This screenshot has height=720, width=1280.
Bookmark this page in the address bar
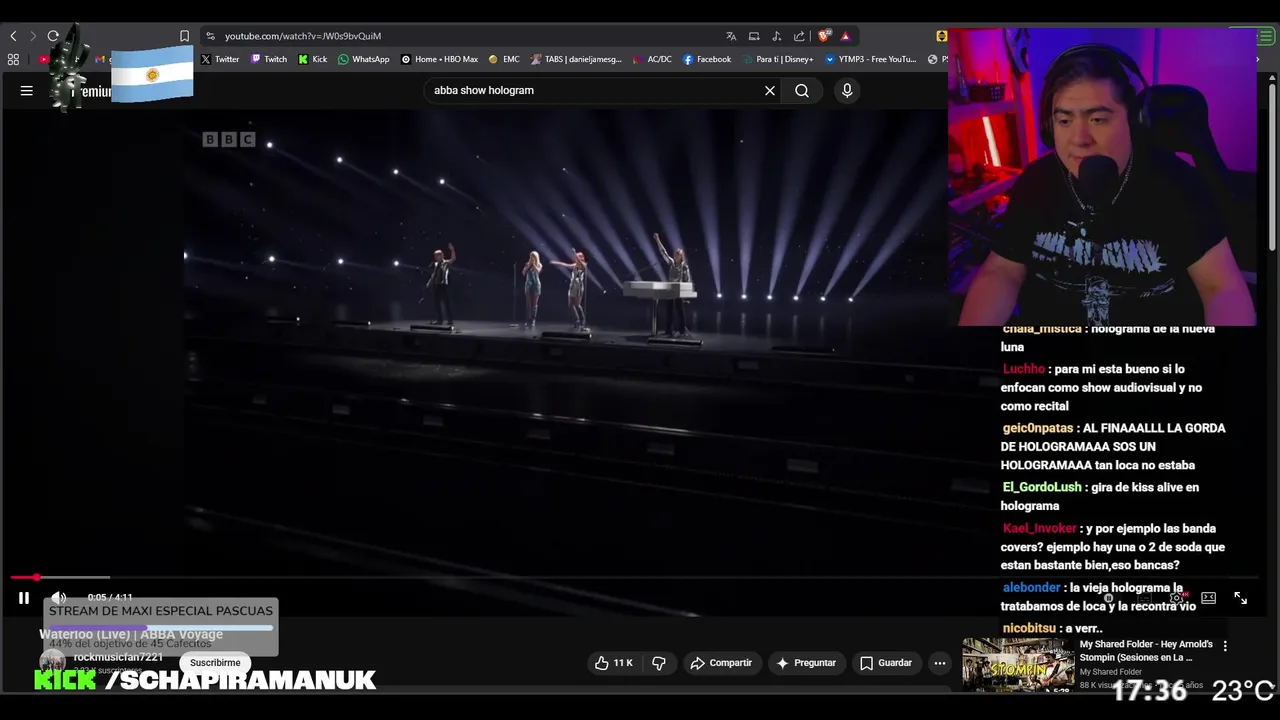point(184,36)
